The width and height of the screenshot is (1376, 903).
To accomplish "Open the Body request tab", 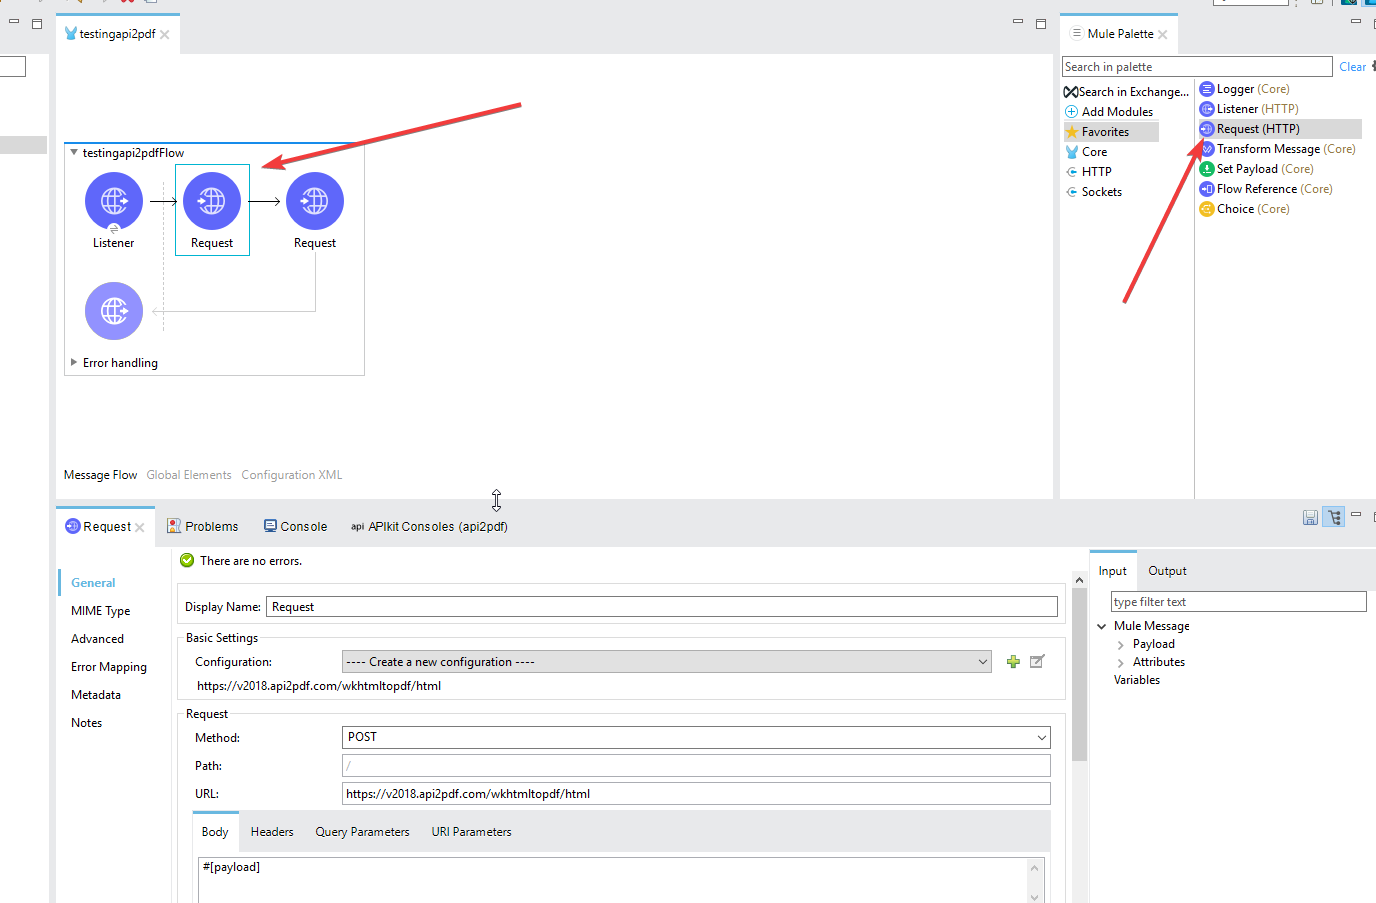I will click(215, 832).
